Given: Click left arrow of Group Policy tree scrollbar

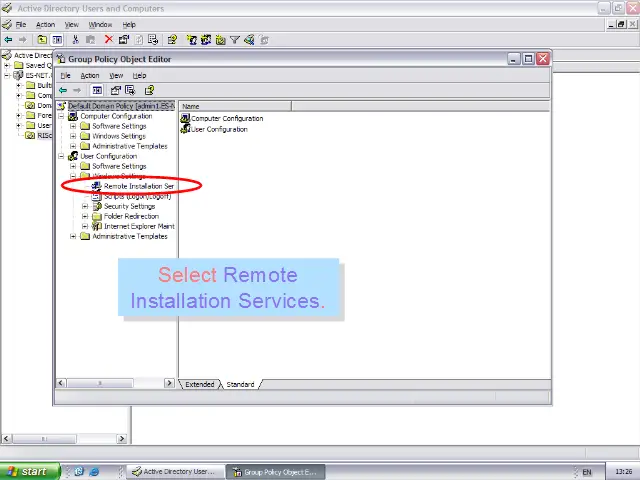Looking at the screenshot, I should (x=61, y=383).
